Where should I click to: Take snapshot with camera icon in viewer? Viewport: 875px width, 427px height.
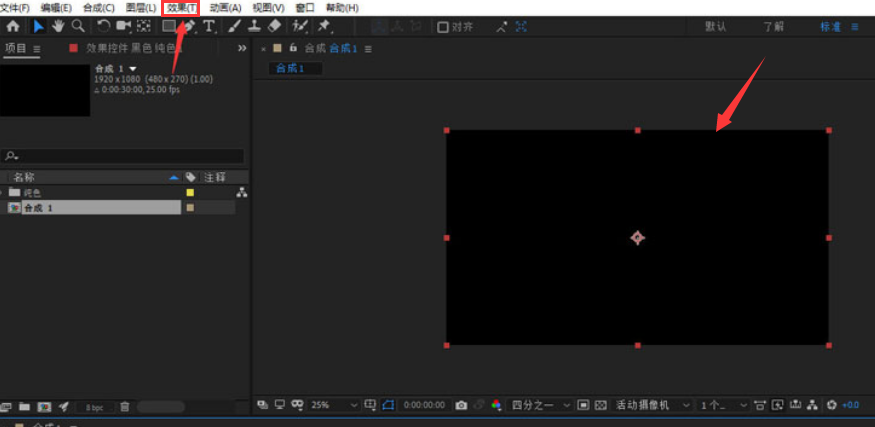[461, 405]
